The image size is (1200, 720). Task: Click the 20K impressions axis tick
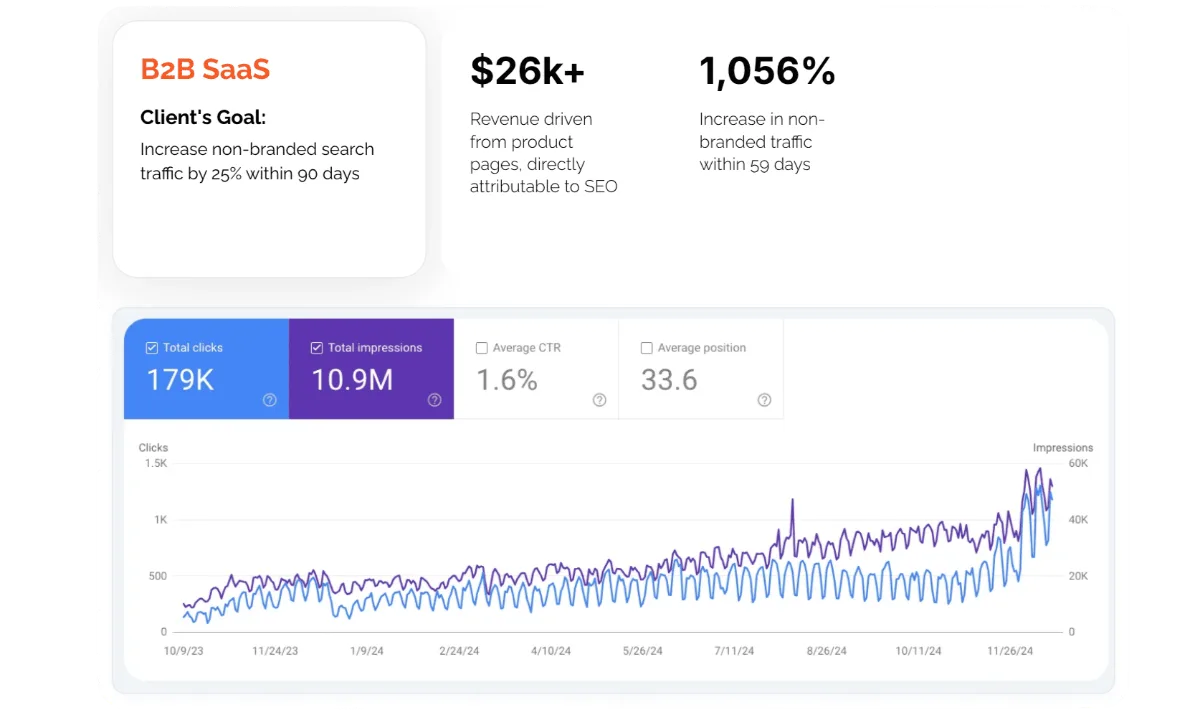pos(1079,576)
